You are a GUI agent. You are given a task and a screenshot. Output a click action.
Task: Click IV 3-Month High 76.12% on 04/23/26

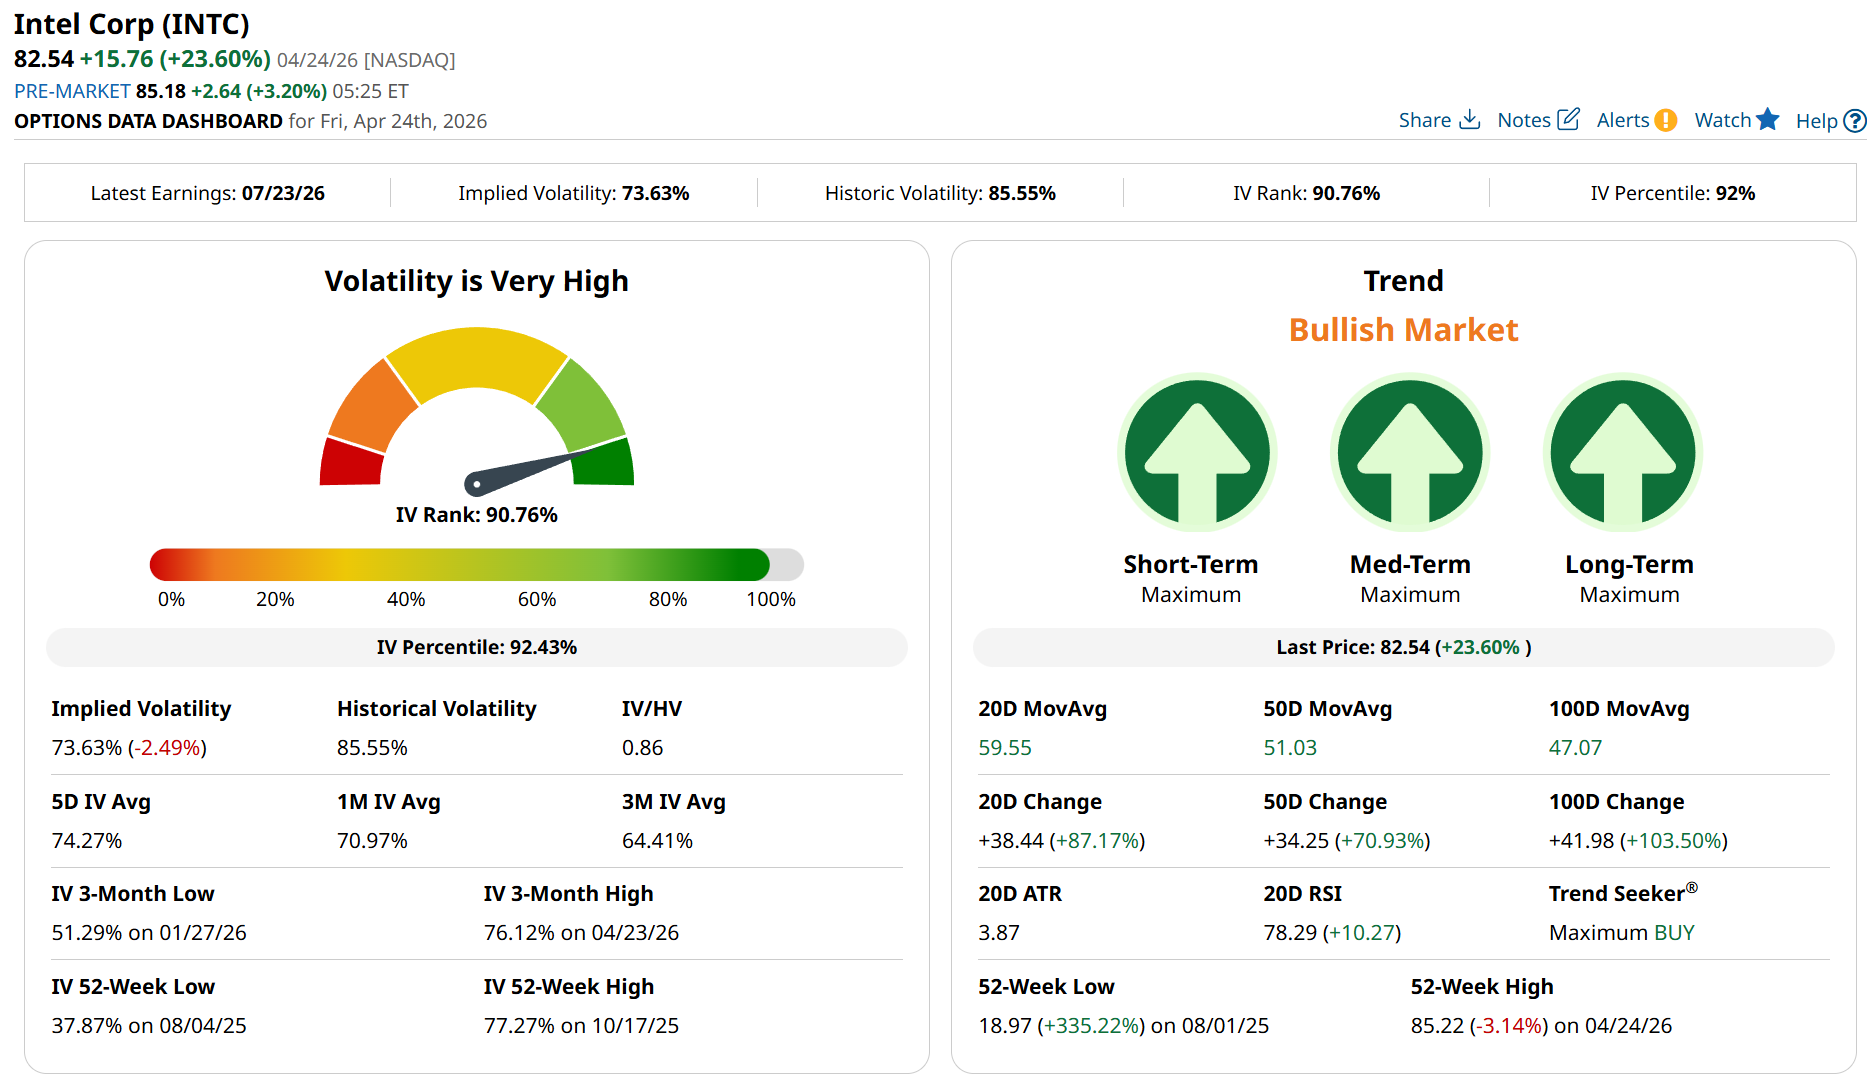tap(581, 933)
